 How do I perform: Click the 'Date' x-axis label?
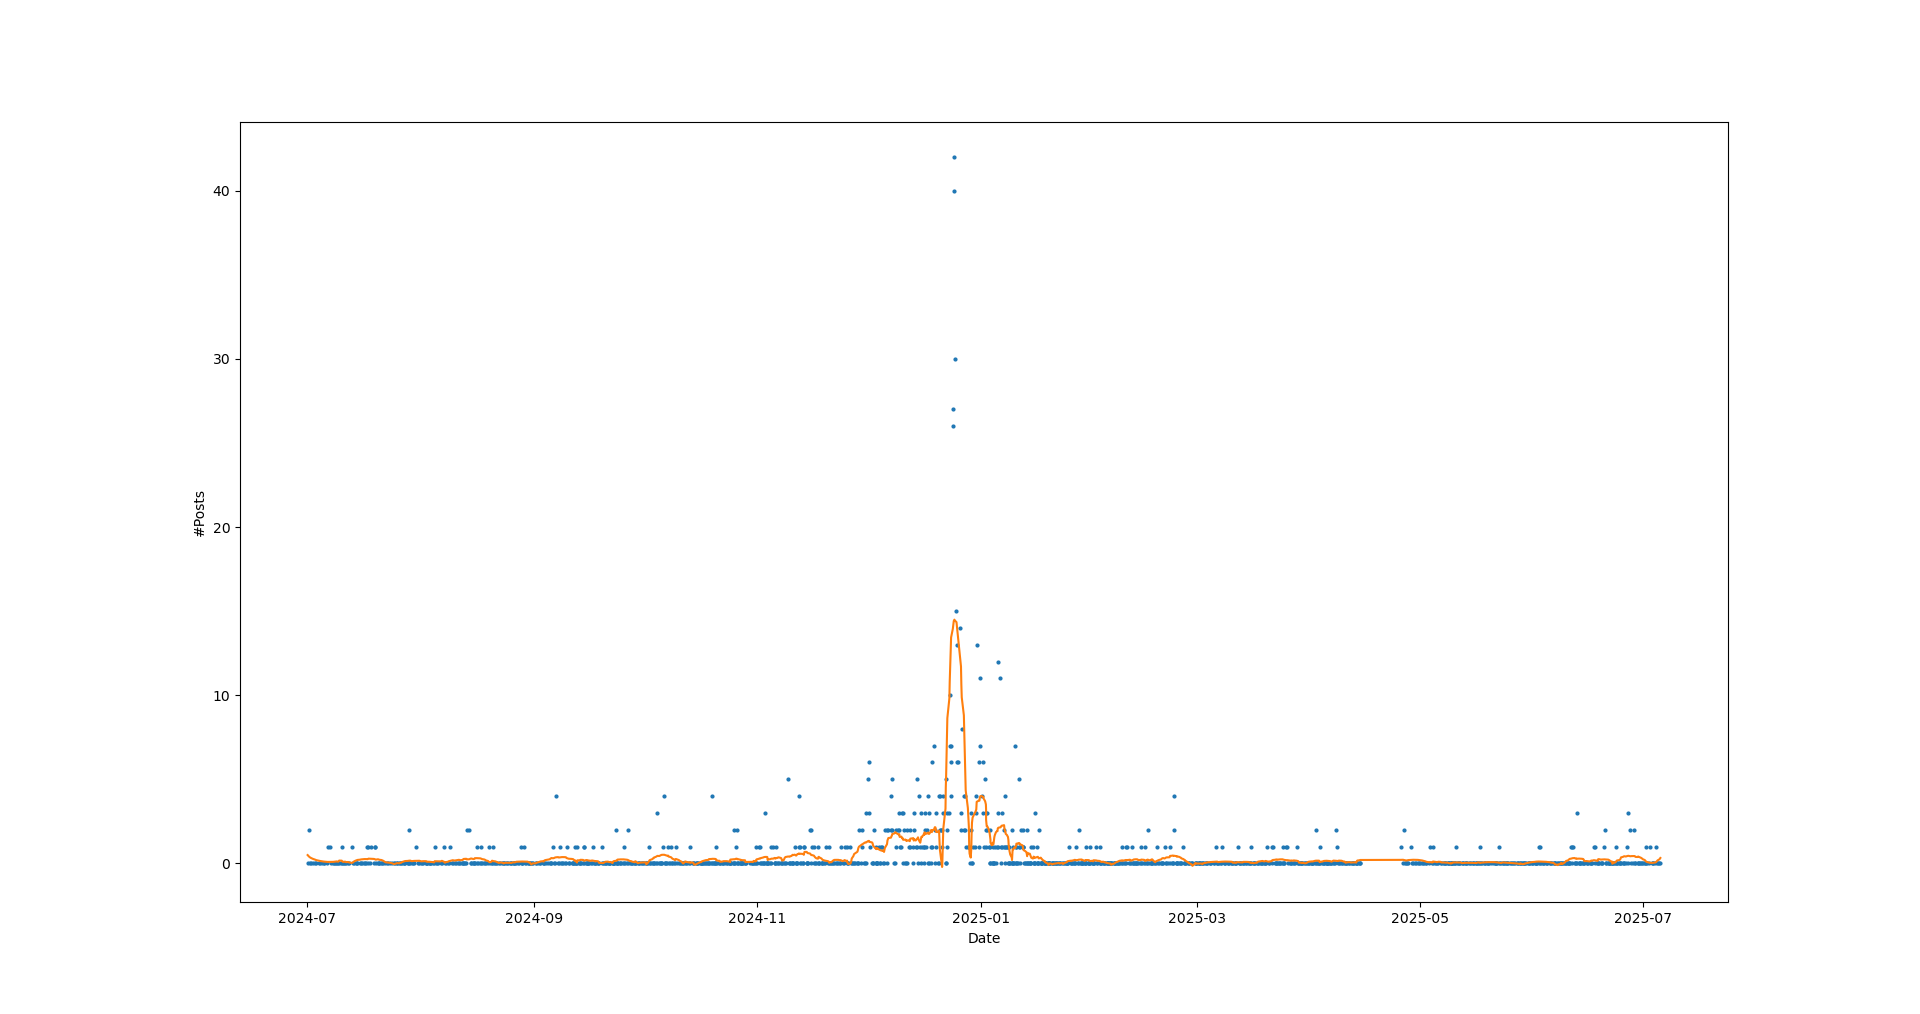984,938
